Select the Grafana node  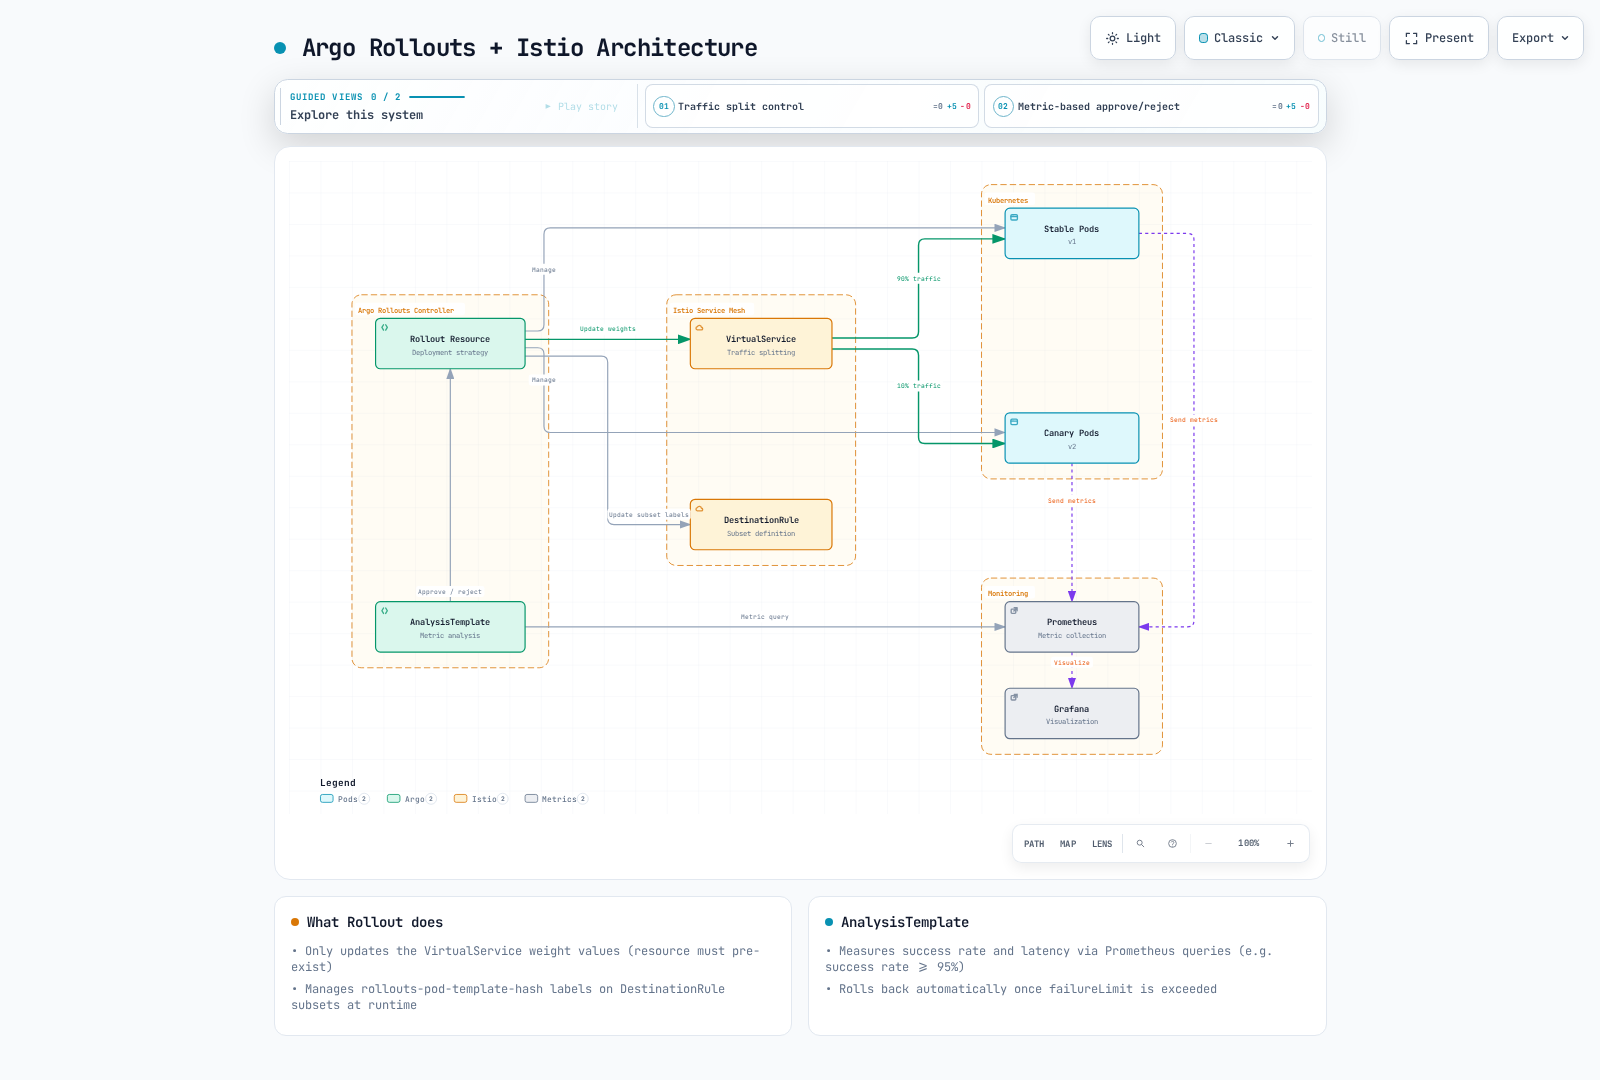point(1072,713)
